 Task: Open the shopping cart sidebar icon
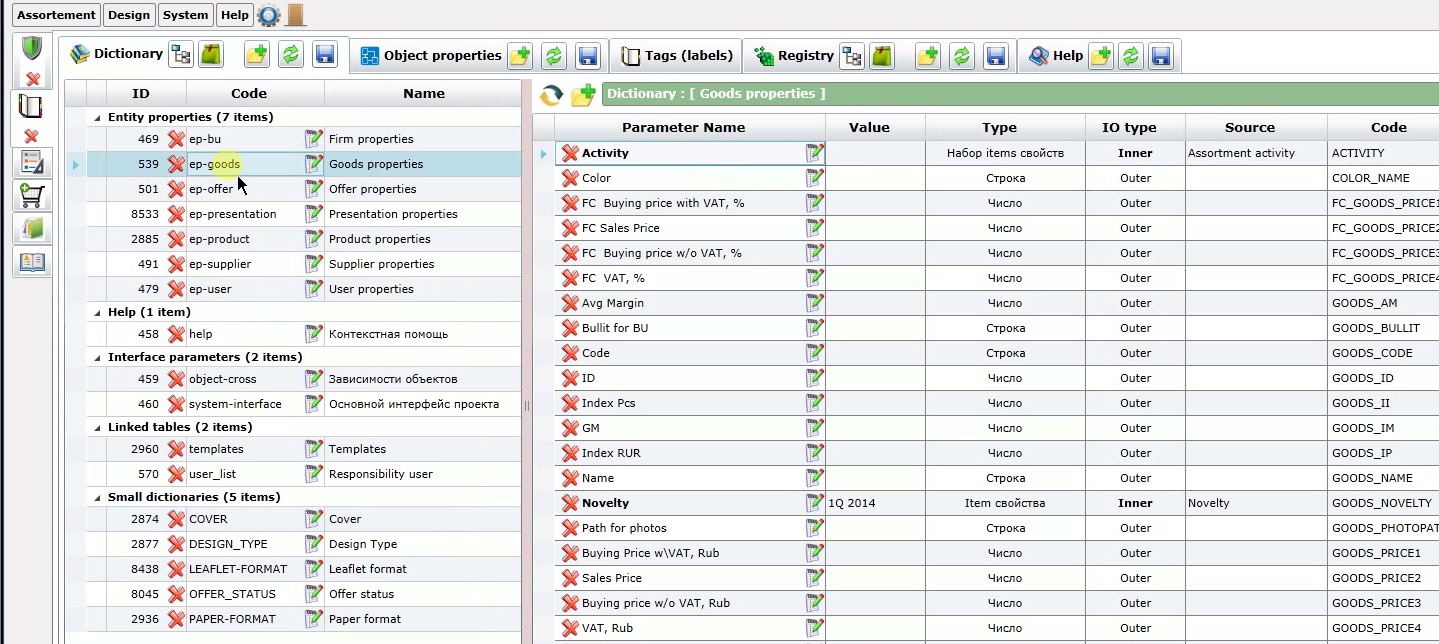(x=33, y=195)
